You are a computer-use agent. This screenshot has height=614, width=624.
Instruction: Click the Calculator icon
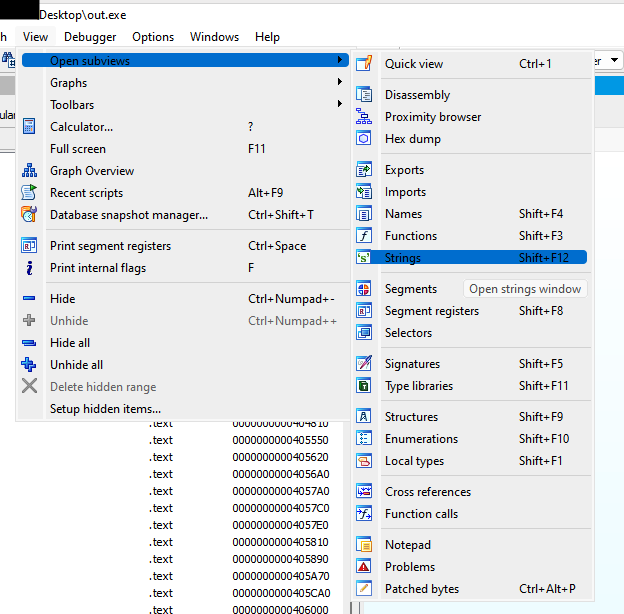point(29,127)
